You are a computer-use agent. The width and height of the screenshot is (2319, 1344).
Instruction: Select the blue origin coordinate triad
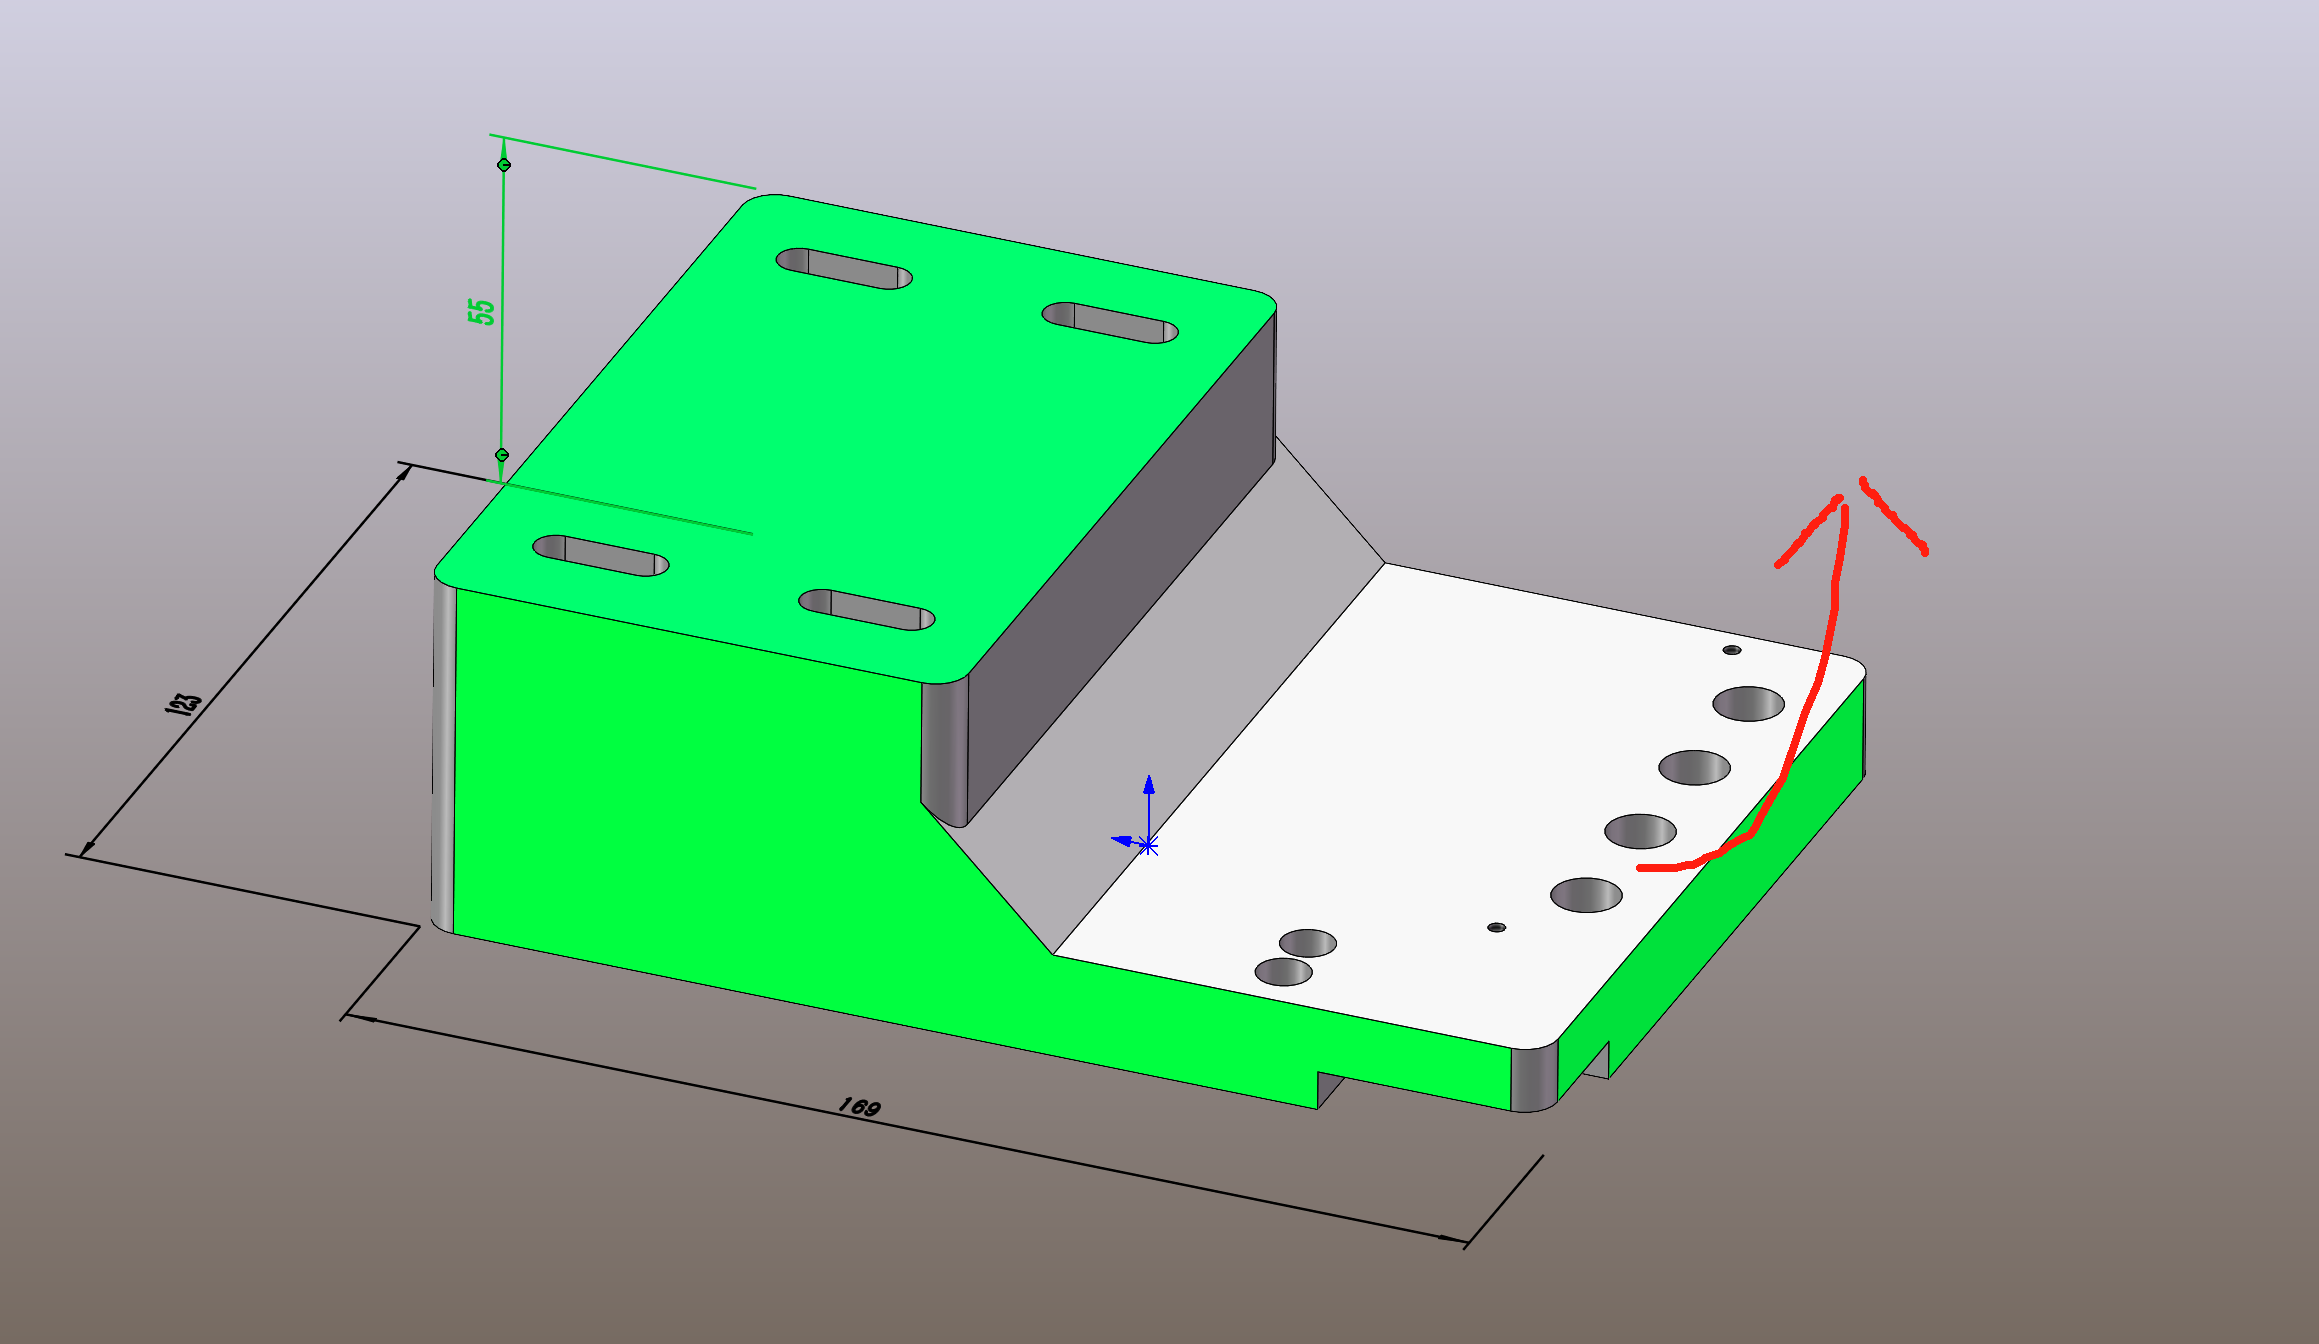pos(1147,838)
